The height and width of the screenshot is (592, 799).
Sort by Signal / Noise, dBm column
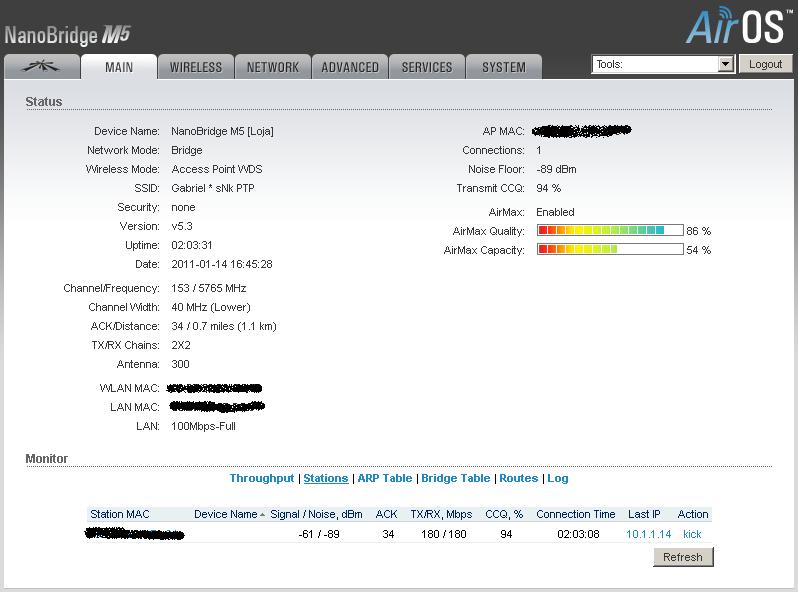coord(316,514)
